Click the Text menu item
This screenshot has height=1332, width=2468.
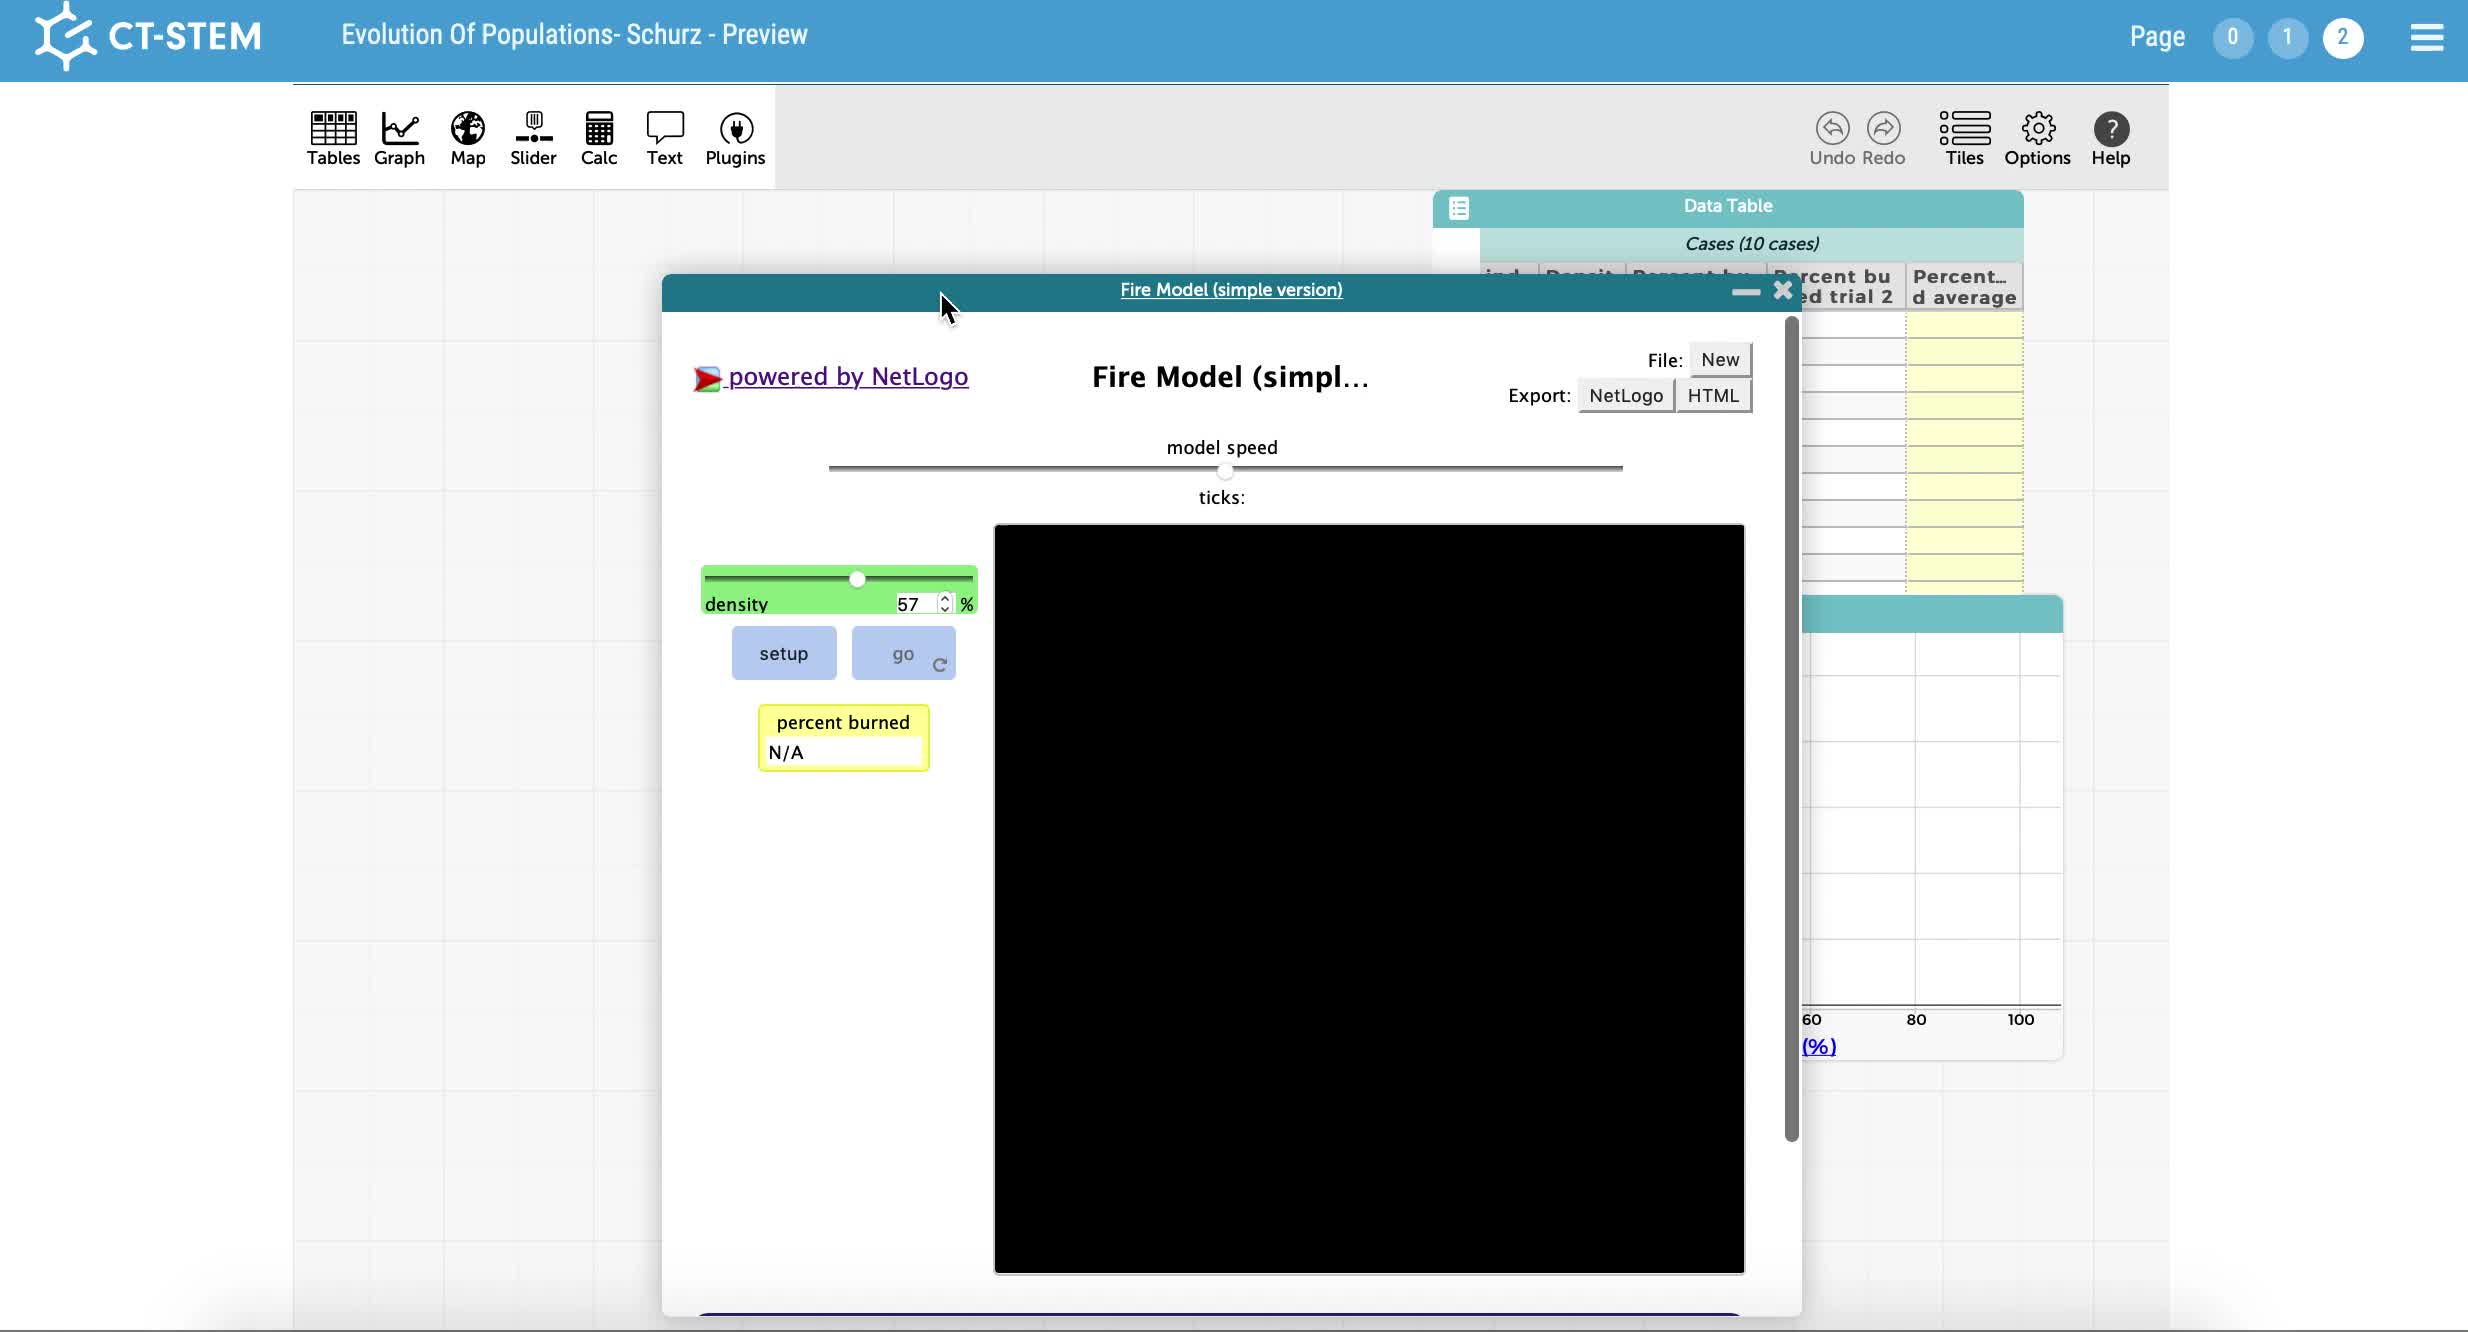click(x=666, y=138)
